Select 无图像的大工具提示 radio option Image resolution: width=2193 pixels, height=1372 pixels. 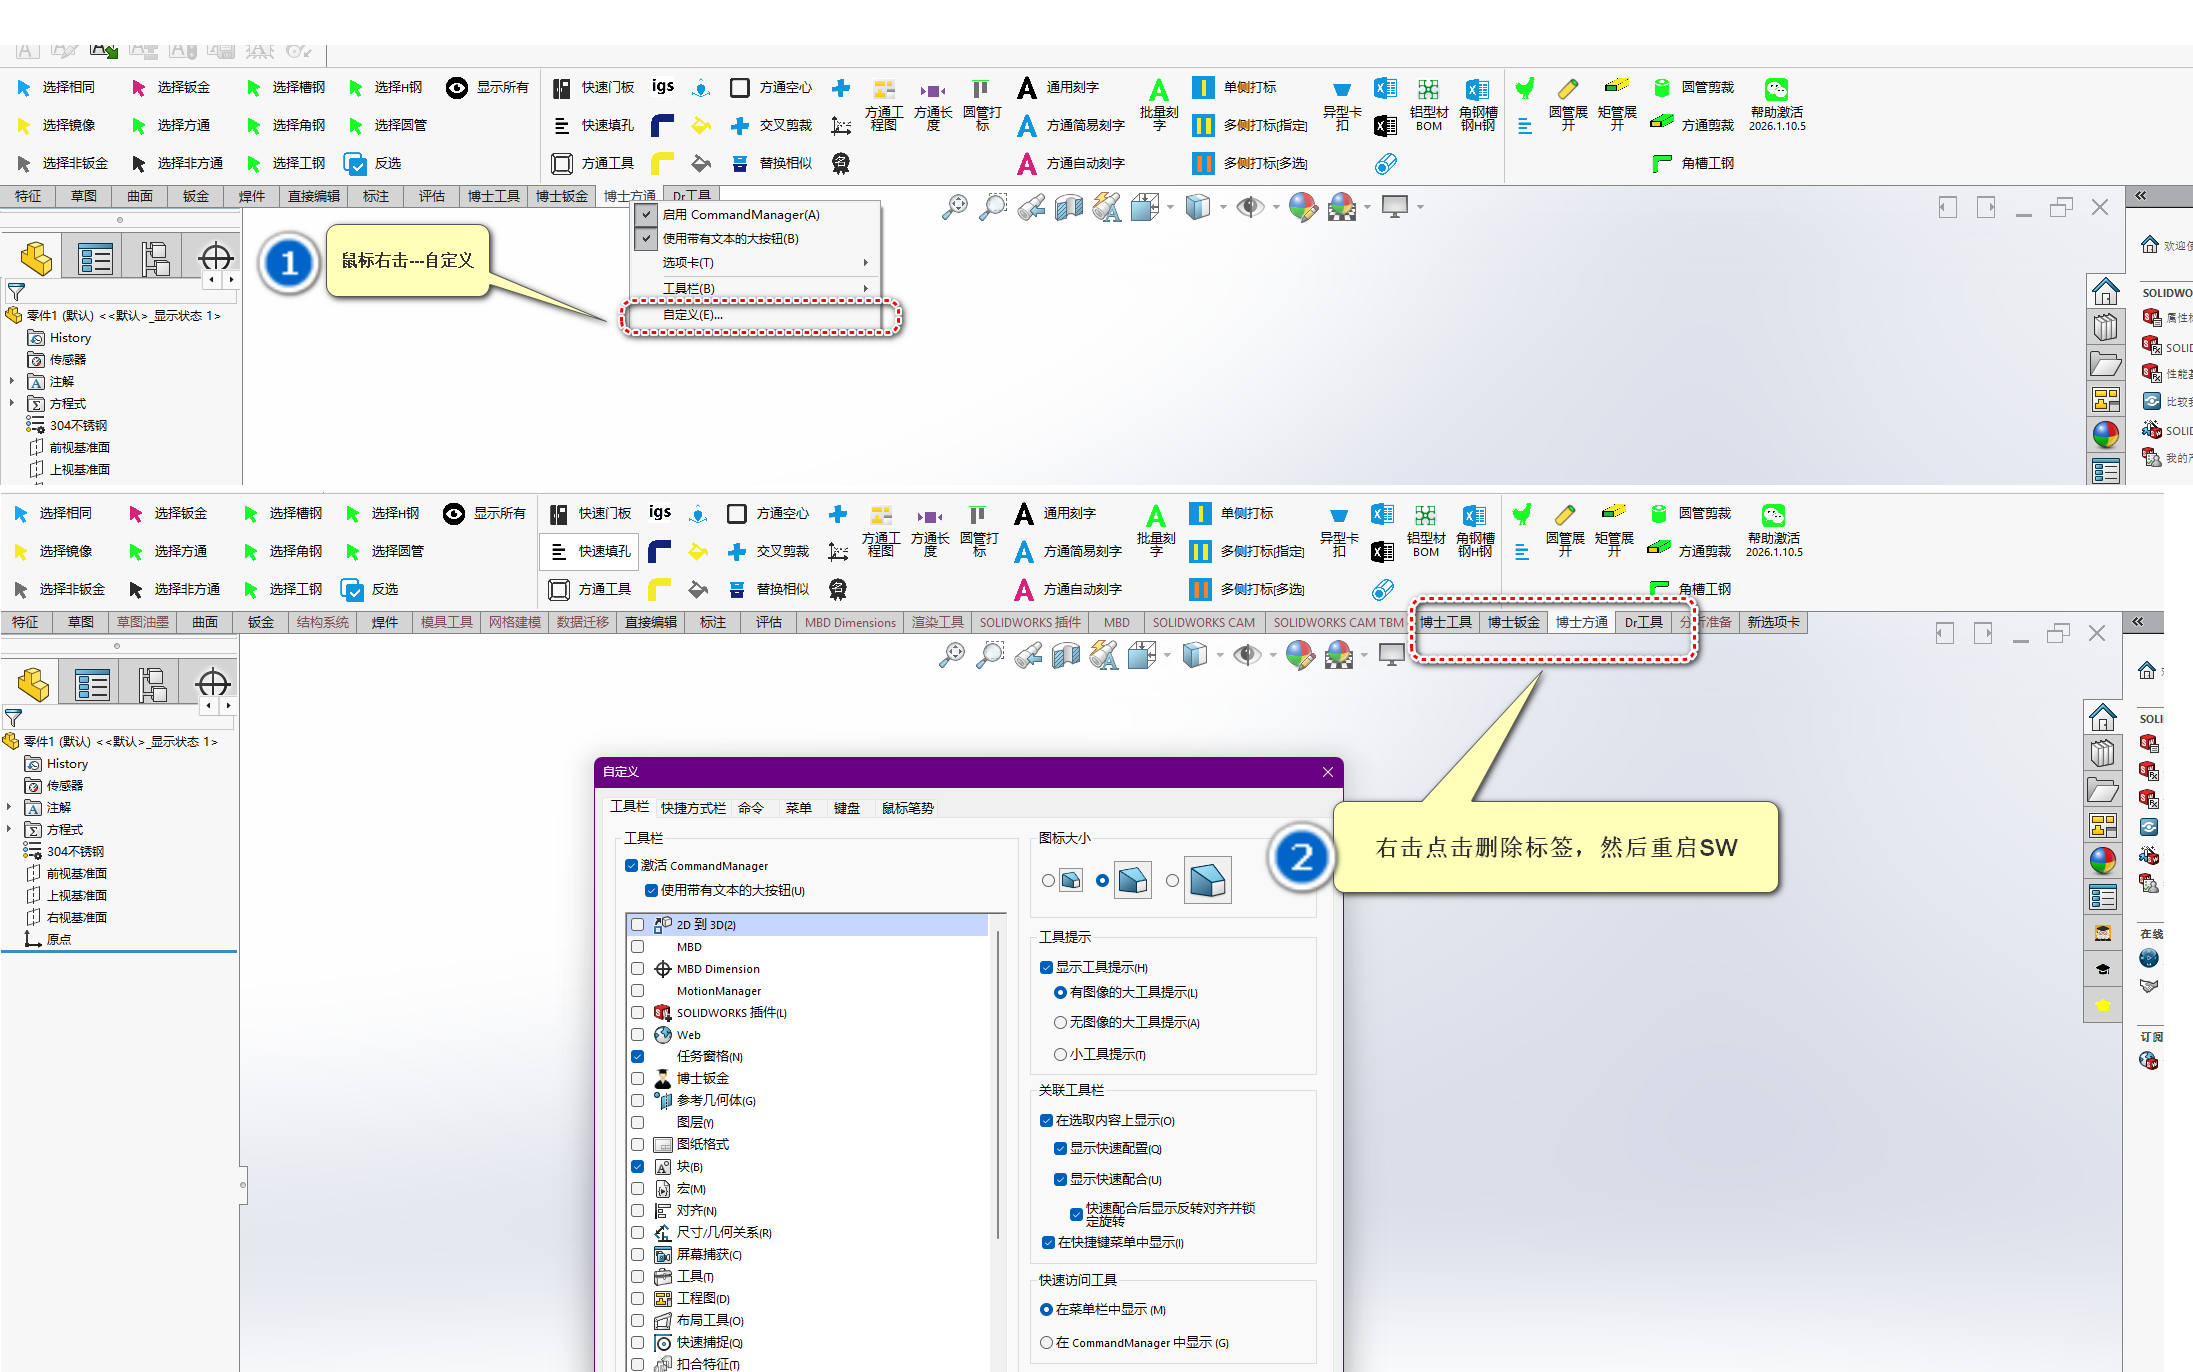tap(1060, 1023)
